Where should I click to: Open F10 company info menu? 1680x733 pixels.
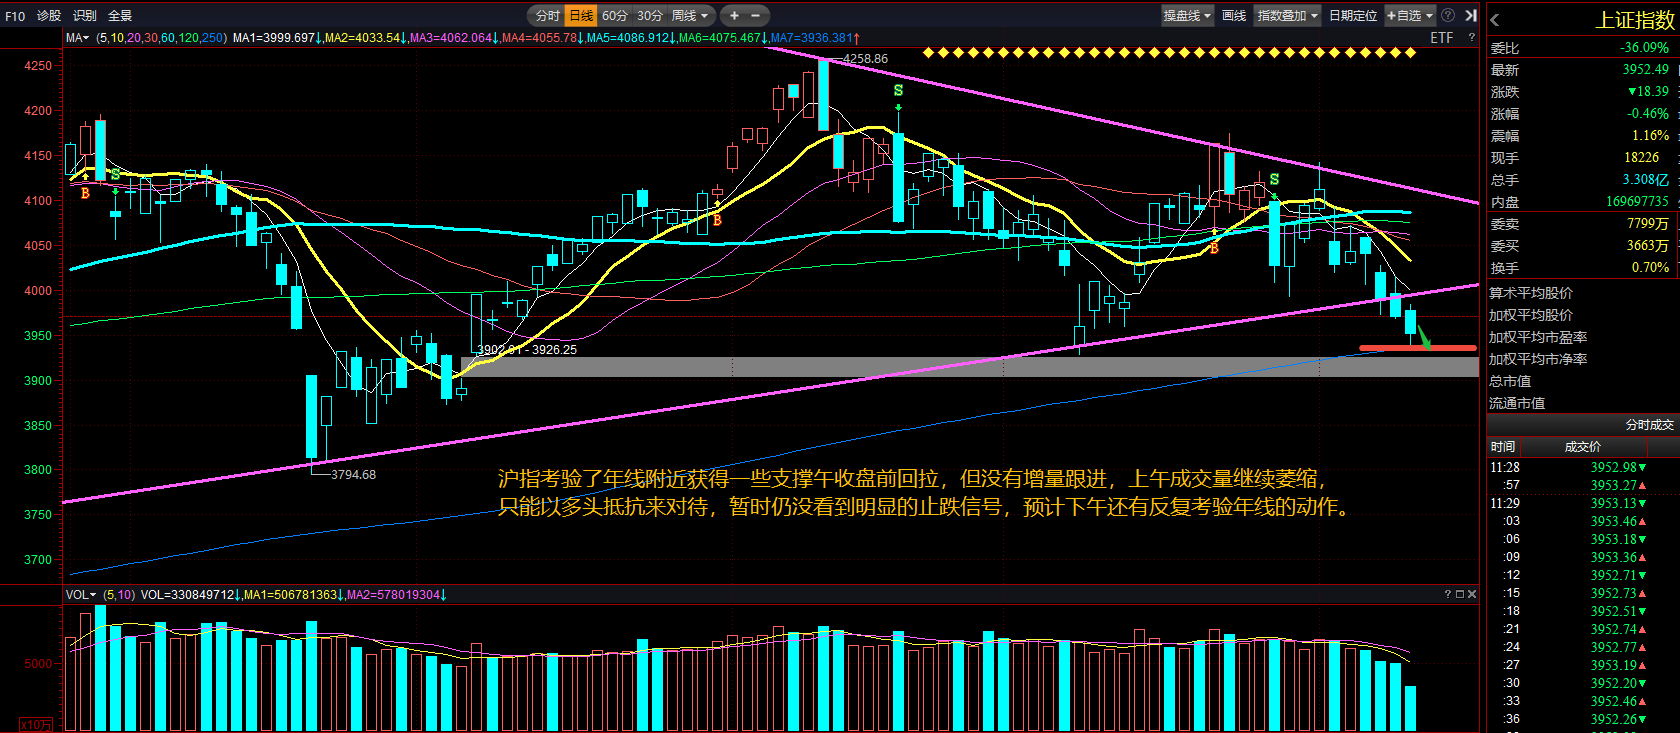(15, 16)
